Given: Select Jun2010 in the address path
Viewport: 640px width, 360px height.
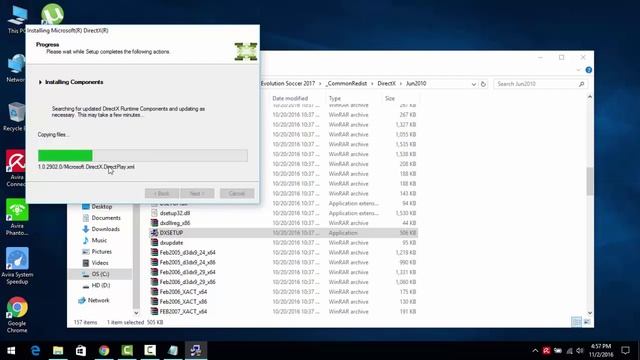Looking at the screenshot, I should [x=416, y=83].
